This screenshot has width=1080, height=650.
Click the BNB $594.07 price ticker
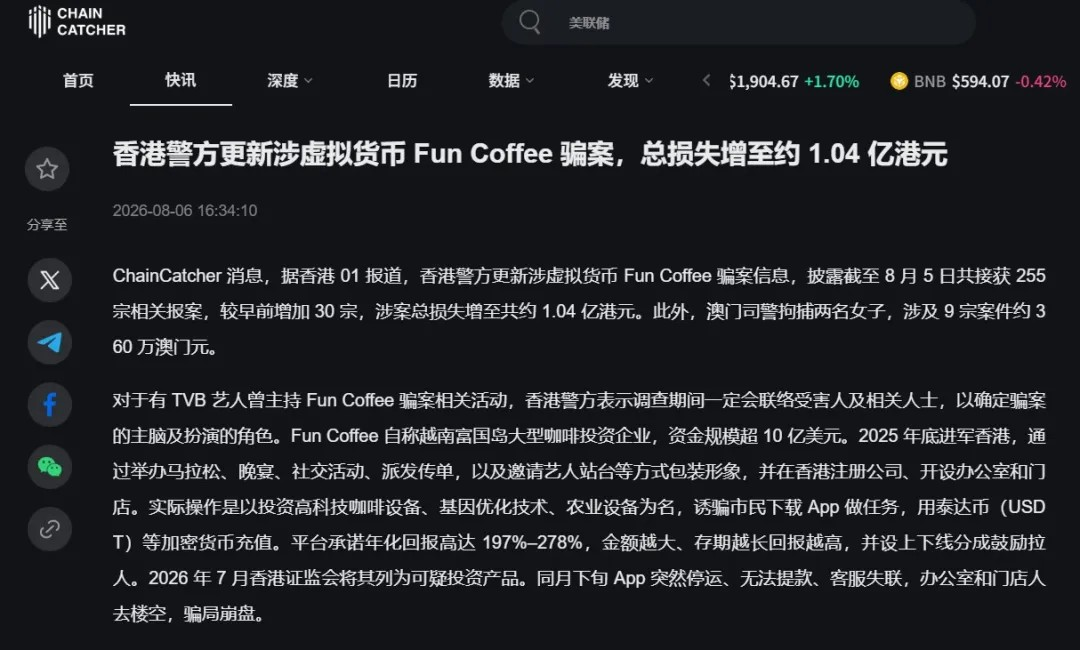978,81
